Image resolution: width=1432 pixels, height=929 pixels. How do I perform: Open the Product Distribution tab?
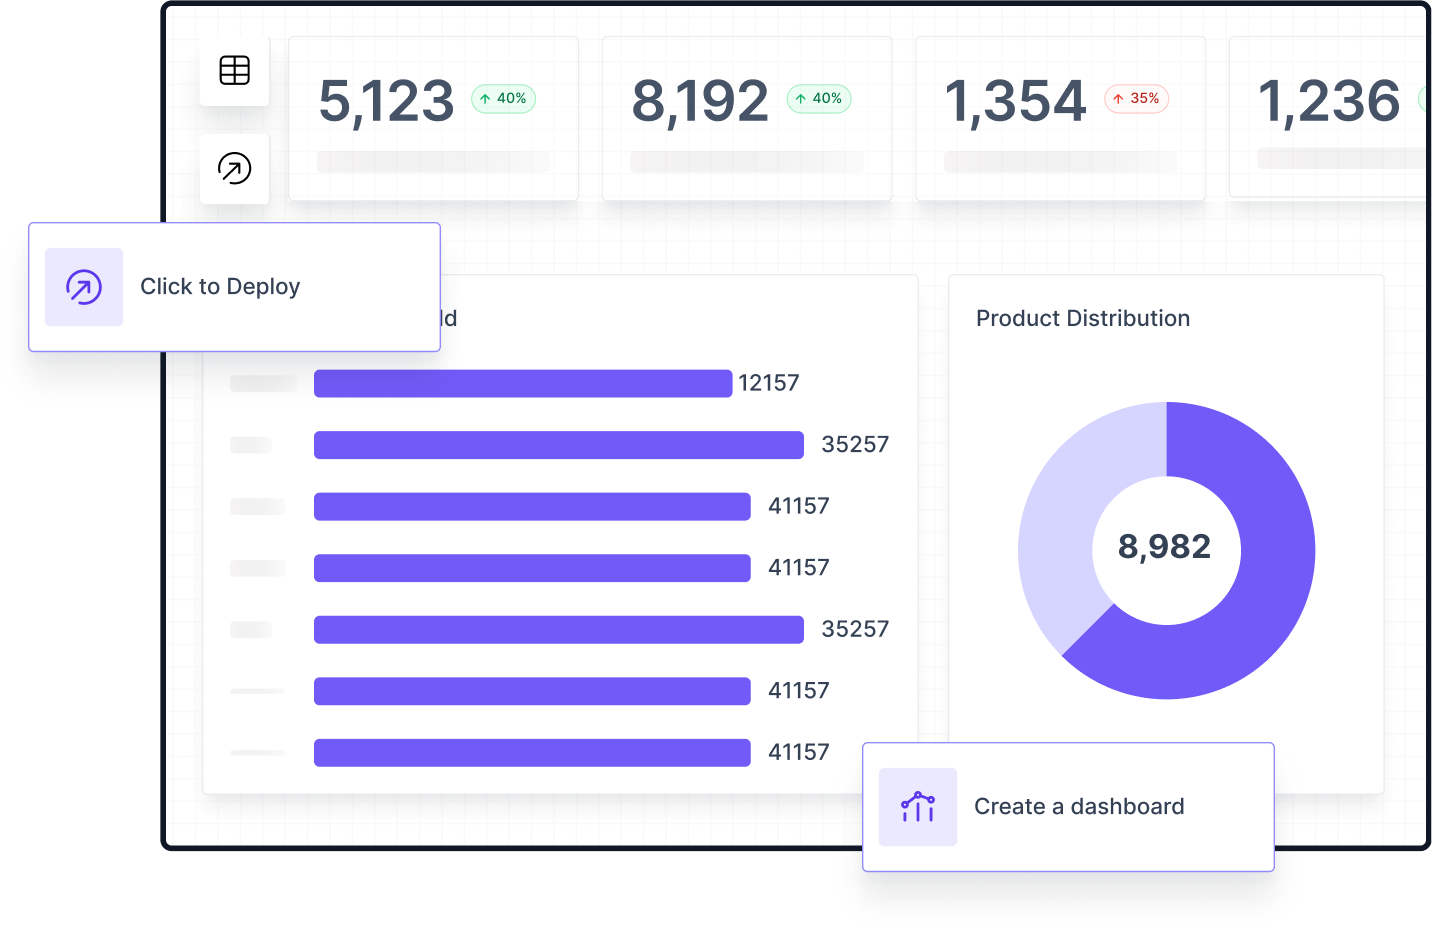pos(1083,318)
